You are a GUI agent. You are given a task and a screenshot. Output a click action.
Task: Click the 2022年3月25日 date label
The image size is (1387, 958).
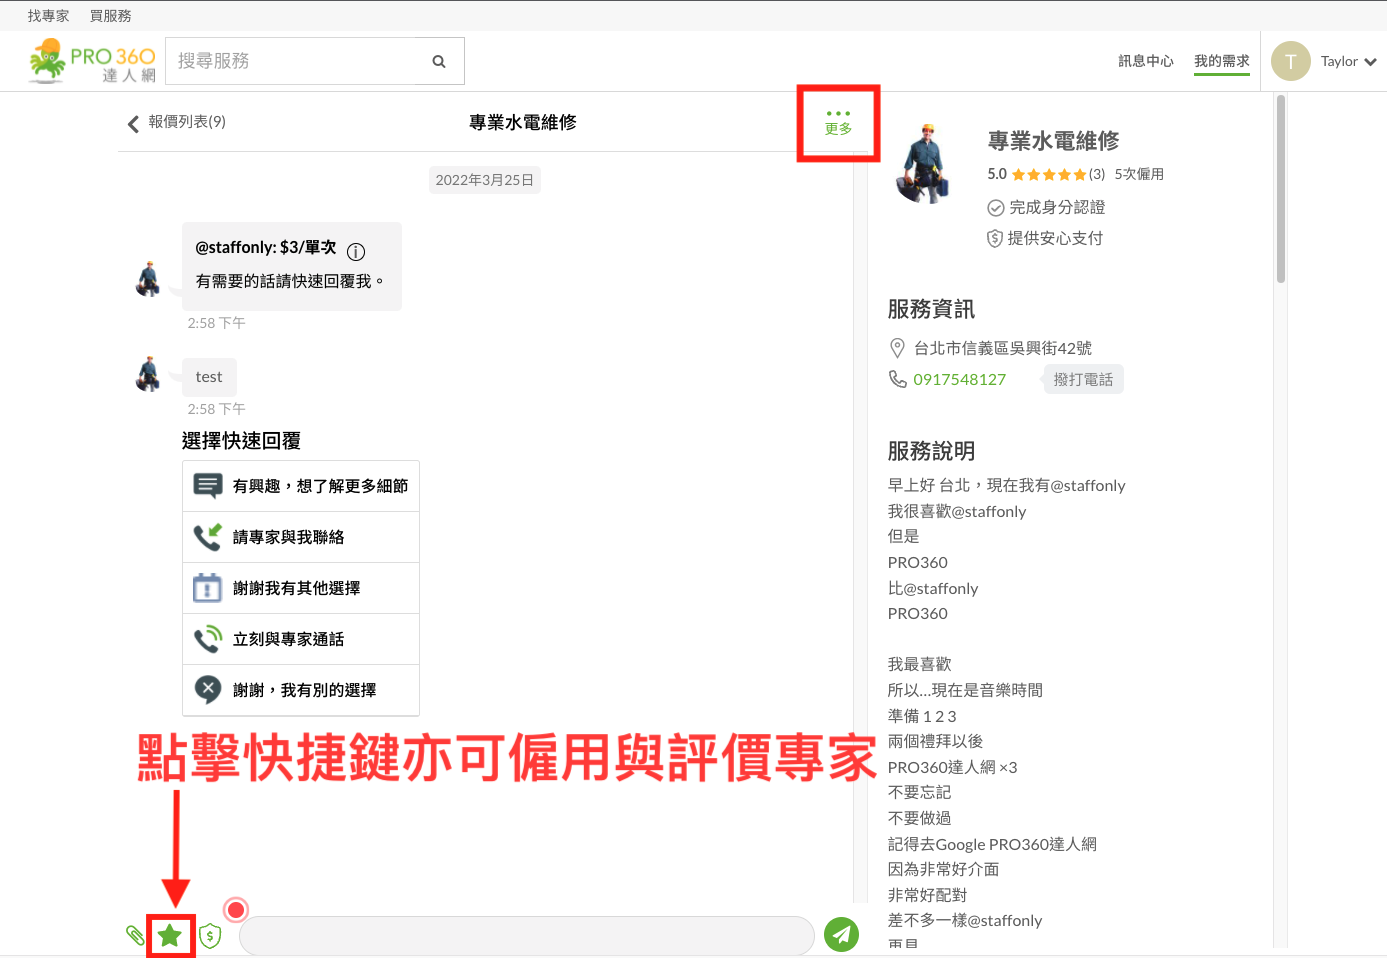(x=485, y=180)
